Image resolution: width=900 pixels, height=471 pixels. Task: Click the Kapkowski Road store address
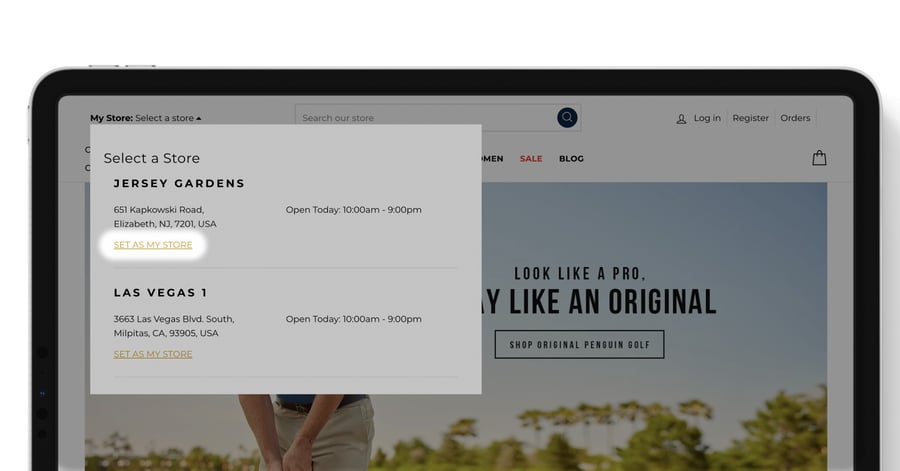(165, 217)
